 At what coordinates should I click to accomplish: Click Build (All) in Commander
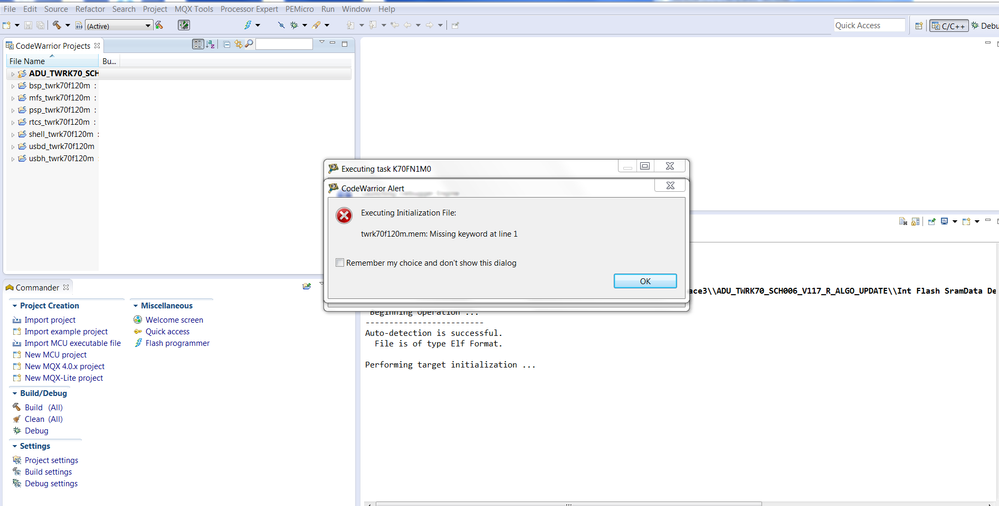(x=43, y=407)
